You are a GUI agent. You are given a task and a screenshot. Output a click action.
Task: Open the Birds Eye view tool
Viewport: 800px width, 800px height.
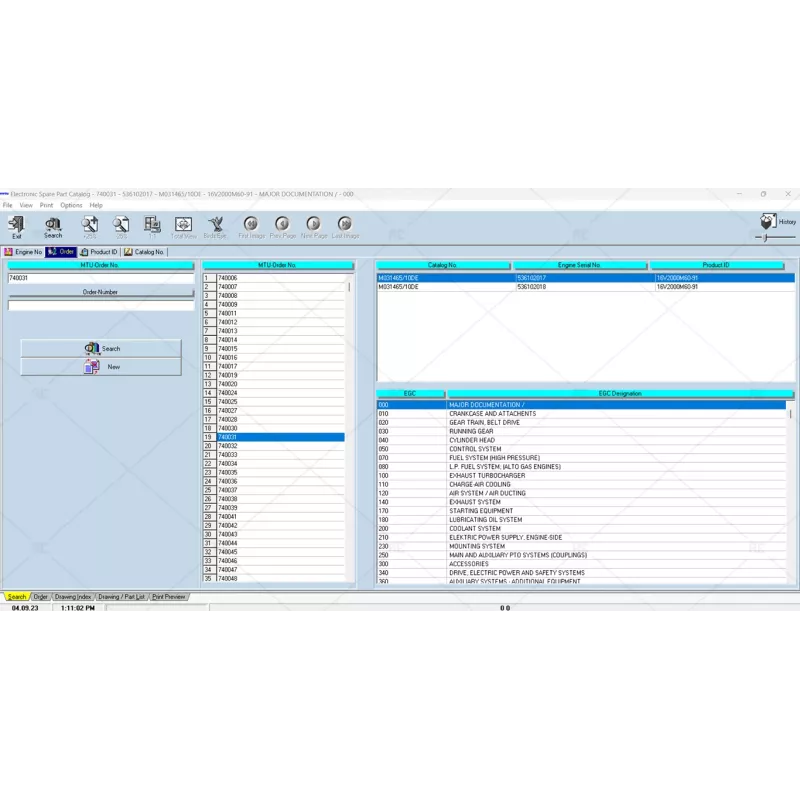tap(215, 226)
